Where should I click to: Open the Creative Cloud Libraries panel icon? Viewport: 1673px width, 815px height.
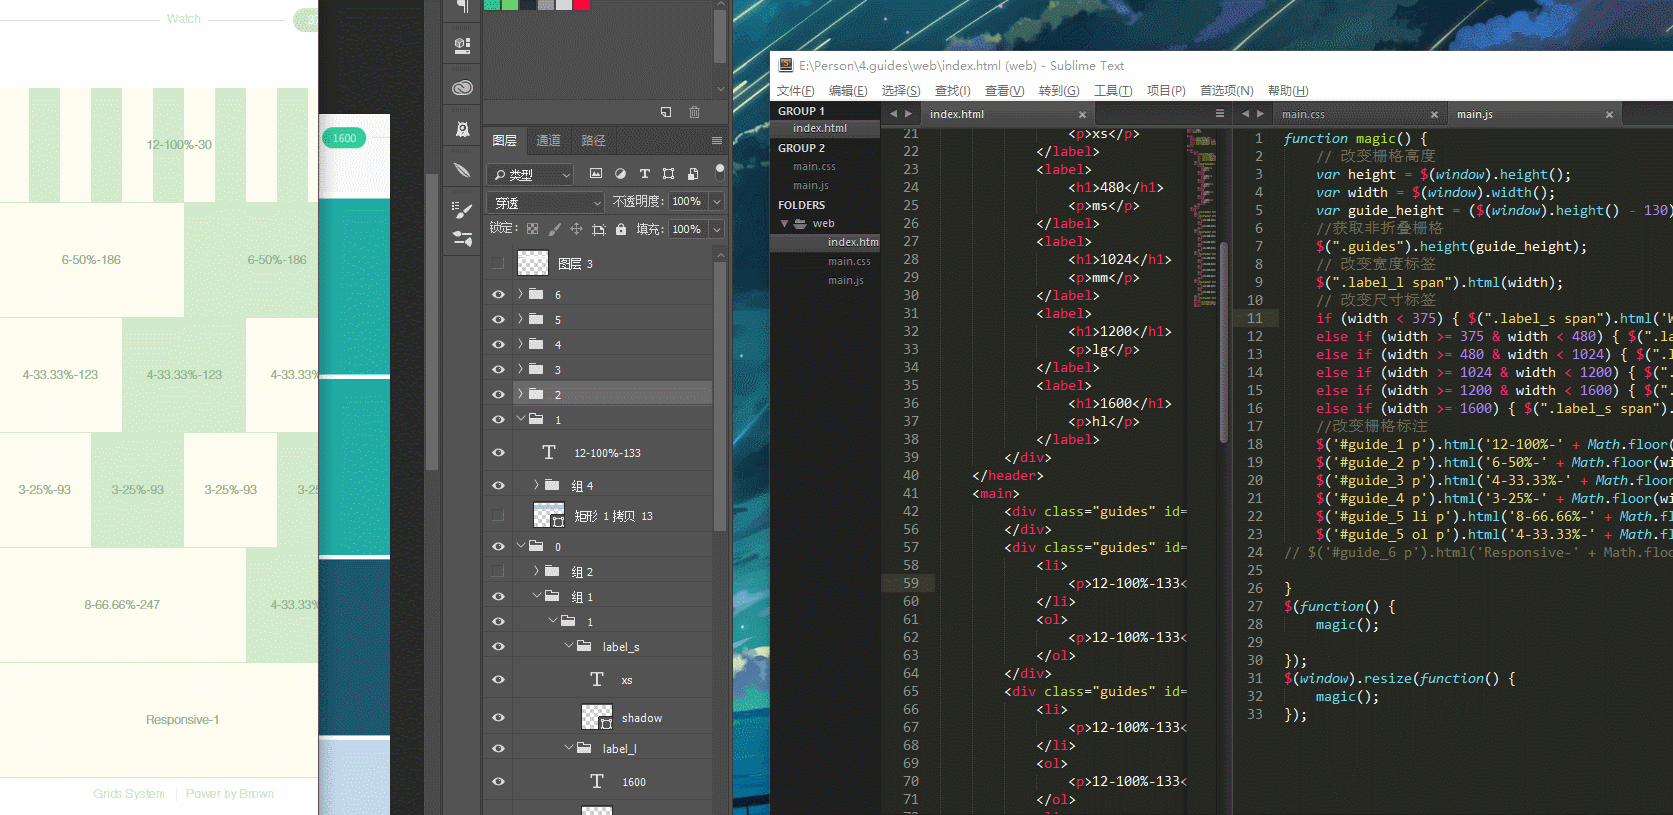[x=462, y=88]
